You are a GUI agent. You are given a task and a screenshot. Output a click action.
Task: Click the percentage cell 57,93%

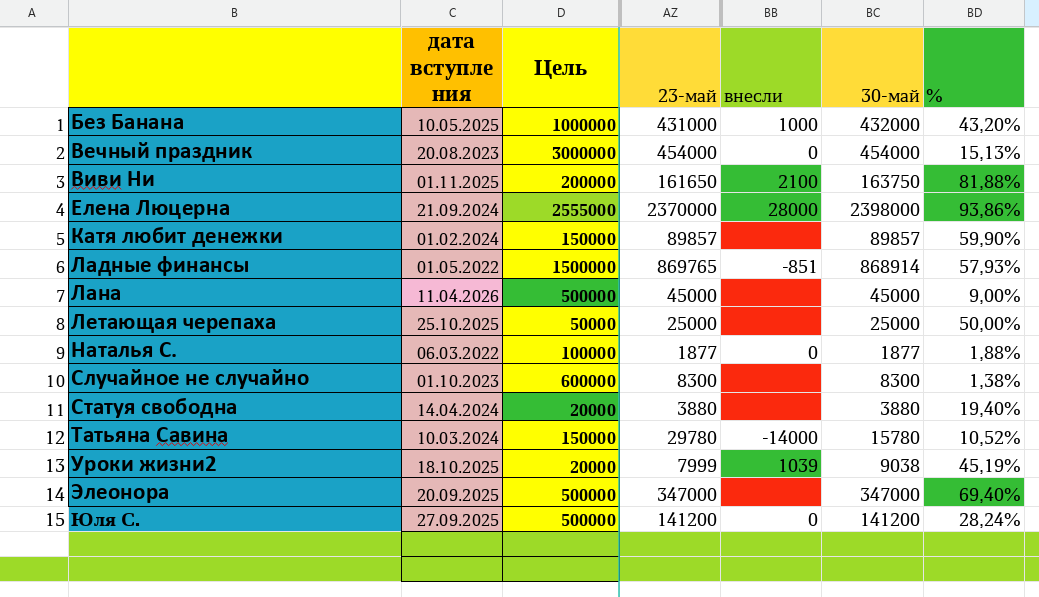pyautogui.click(x=974, y=264)
